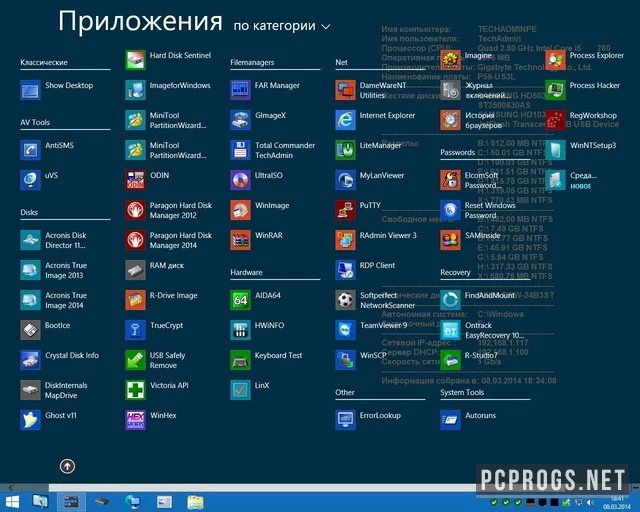Open Internet Explorer icon
640x512 pixels.
coord(345,120)
